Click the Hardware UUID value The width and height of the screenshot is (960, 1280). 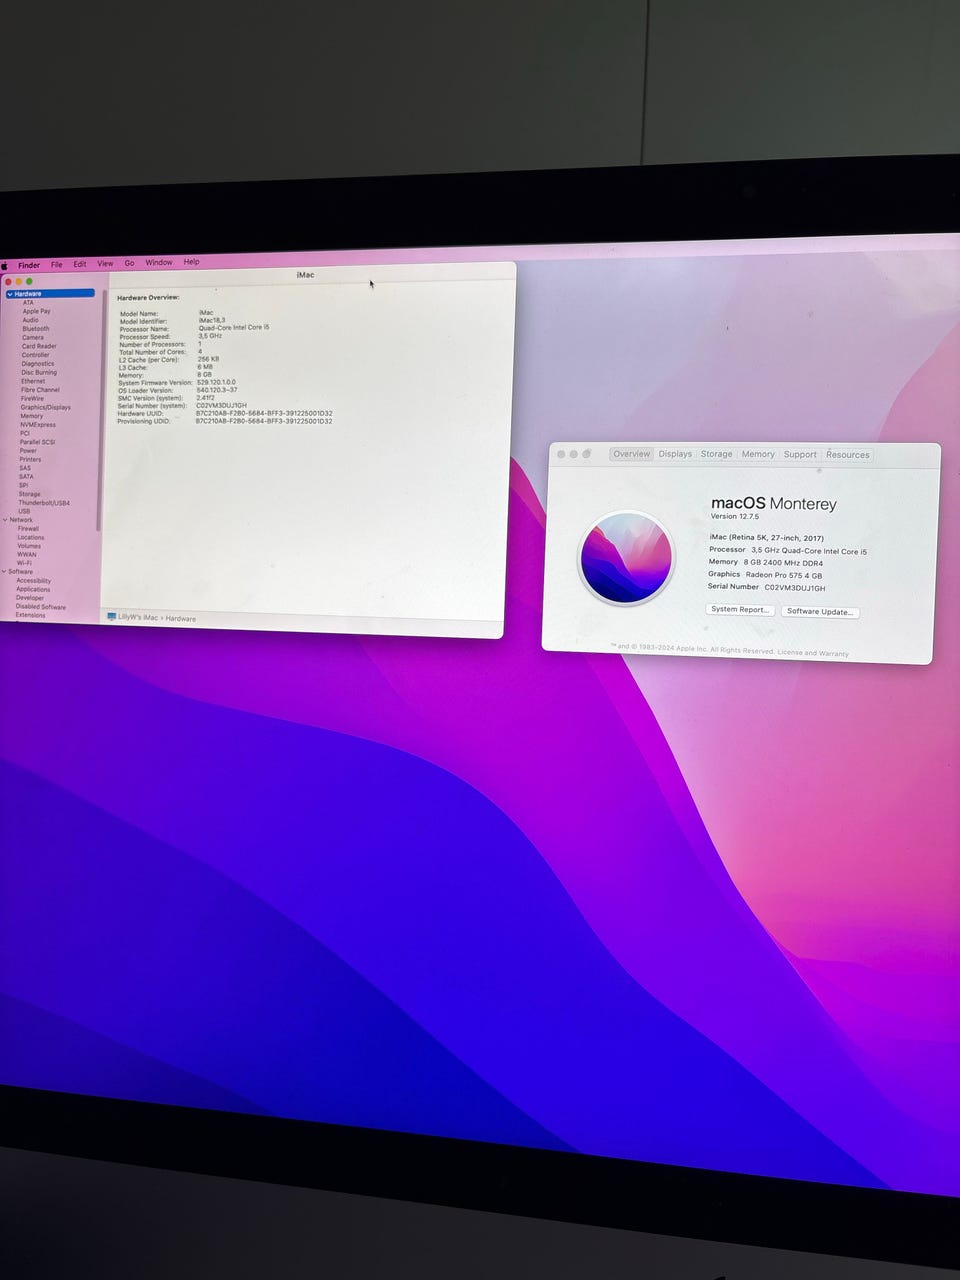click(x=264, y=413)
